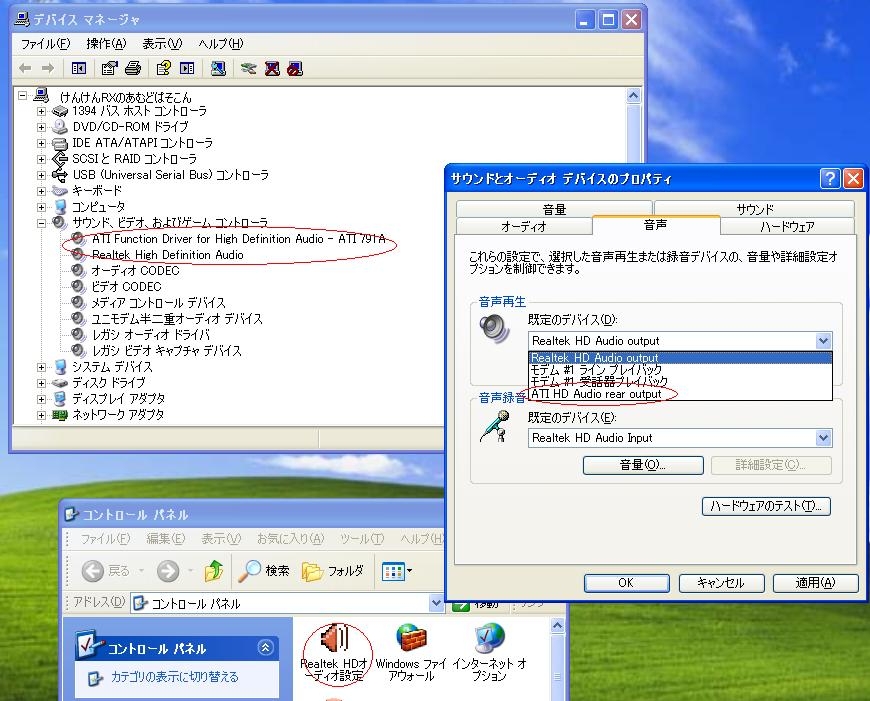Click the ハードウェアのテスト(T)... button

coord(766,506)
